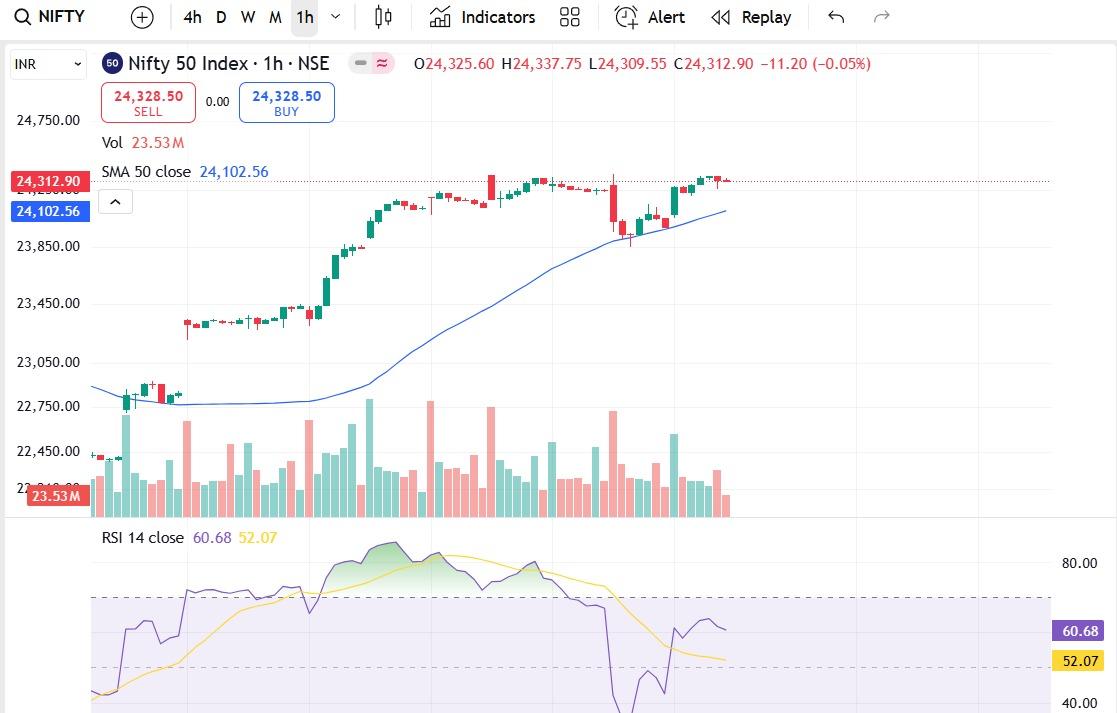Click the 24,102.56 blue SMA price label

click(x=48, y=211)
